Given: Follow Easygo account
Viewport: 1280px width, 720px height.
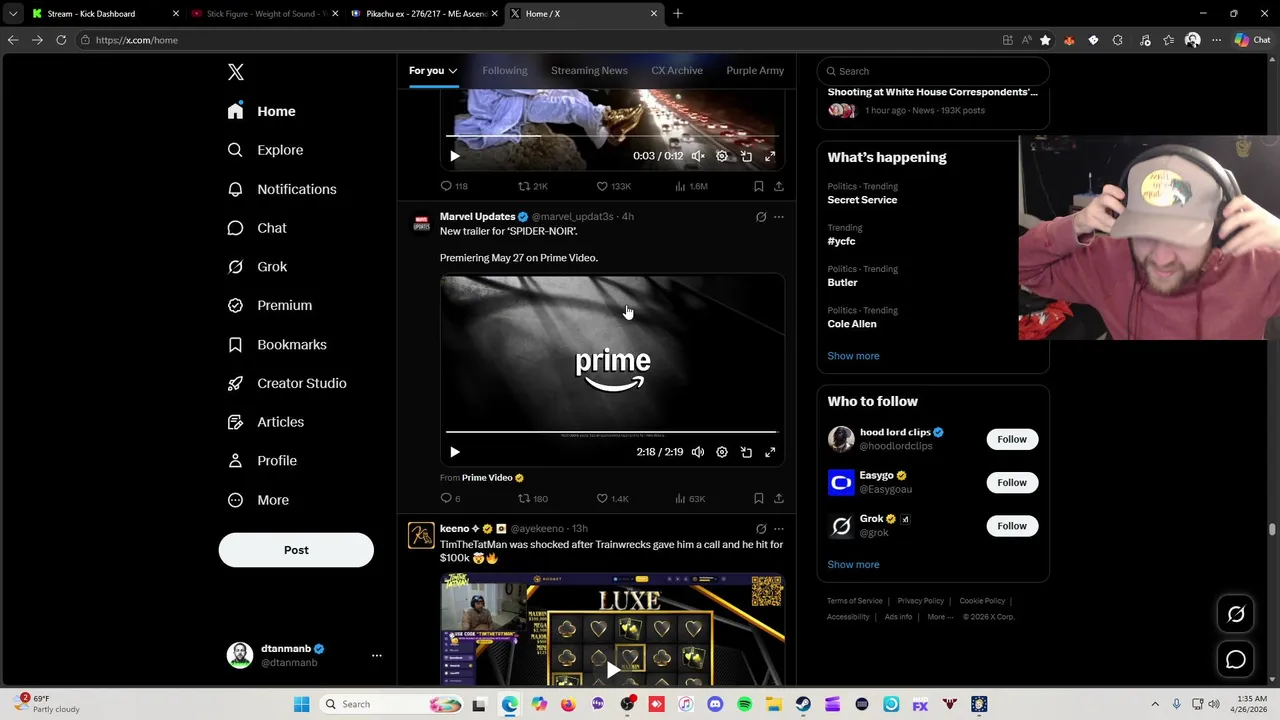Looking at the screenshot, I should 1012,483.
